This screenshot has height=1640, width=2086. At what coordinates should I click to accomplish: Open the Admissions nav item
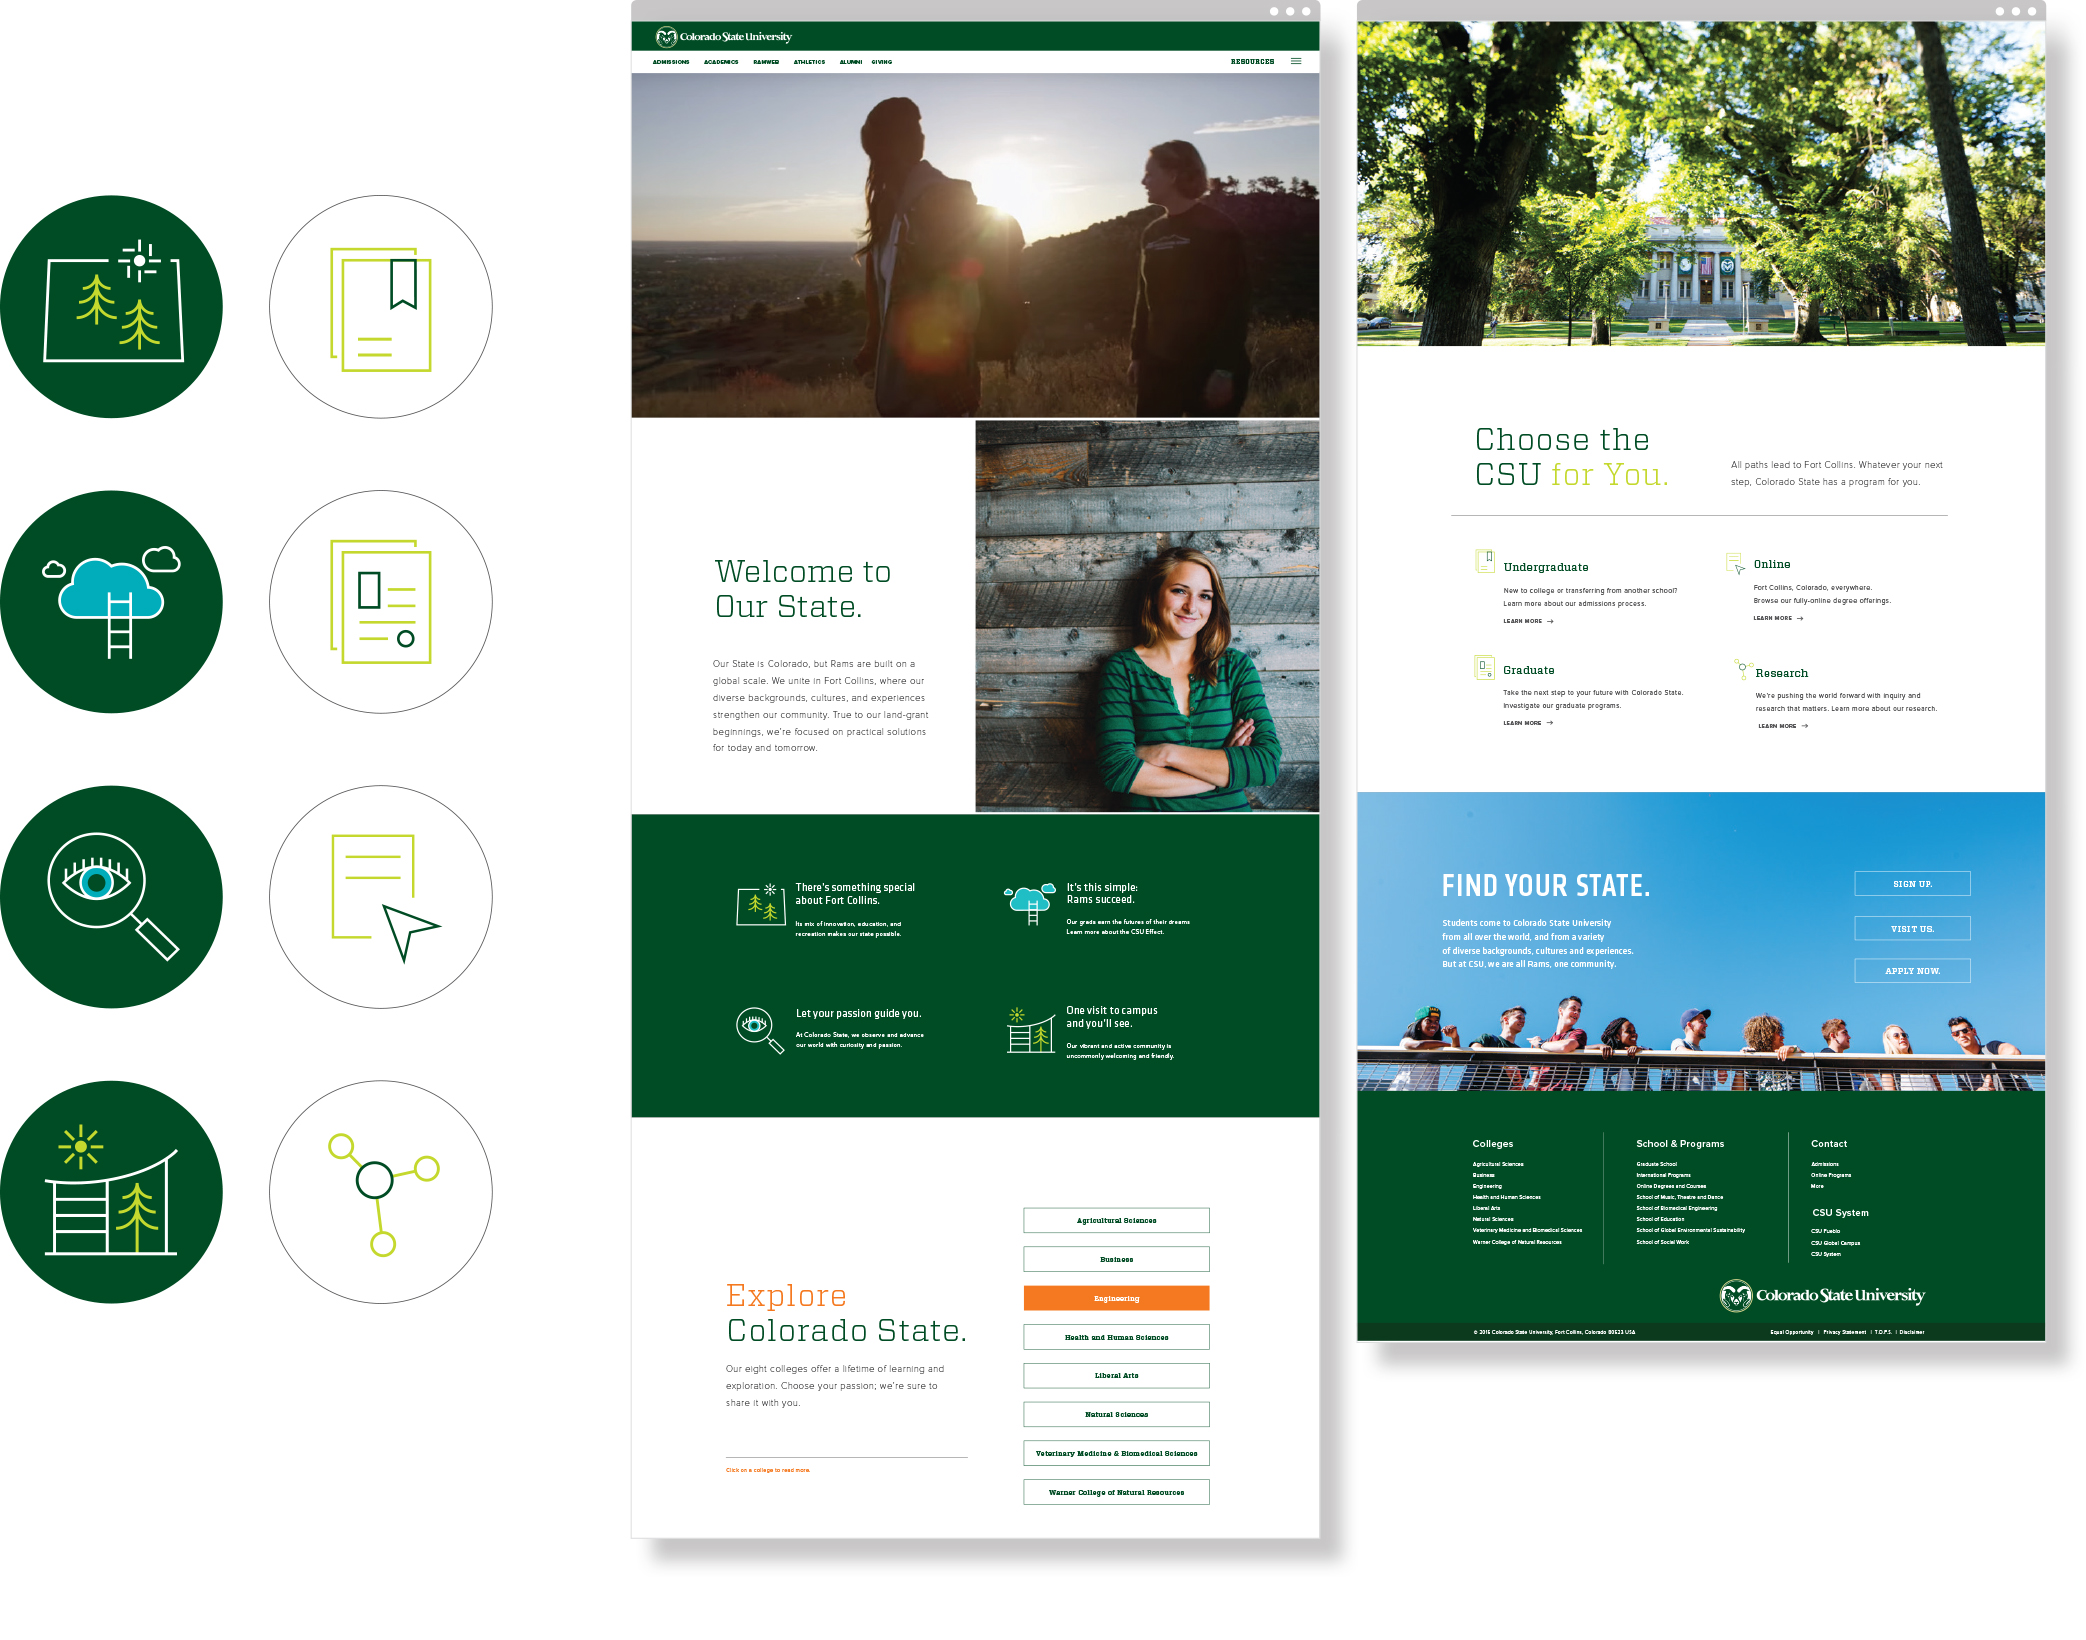pos(671,62)
